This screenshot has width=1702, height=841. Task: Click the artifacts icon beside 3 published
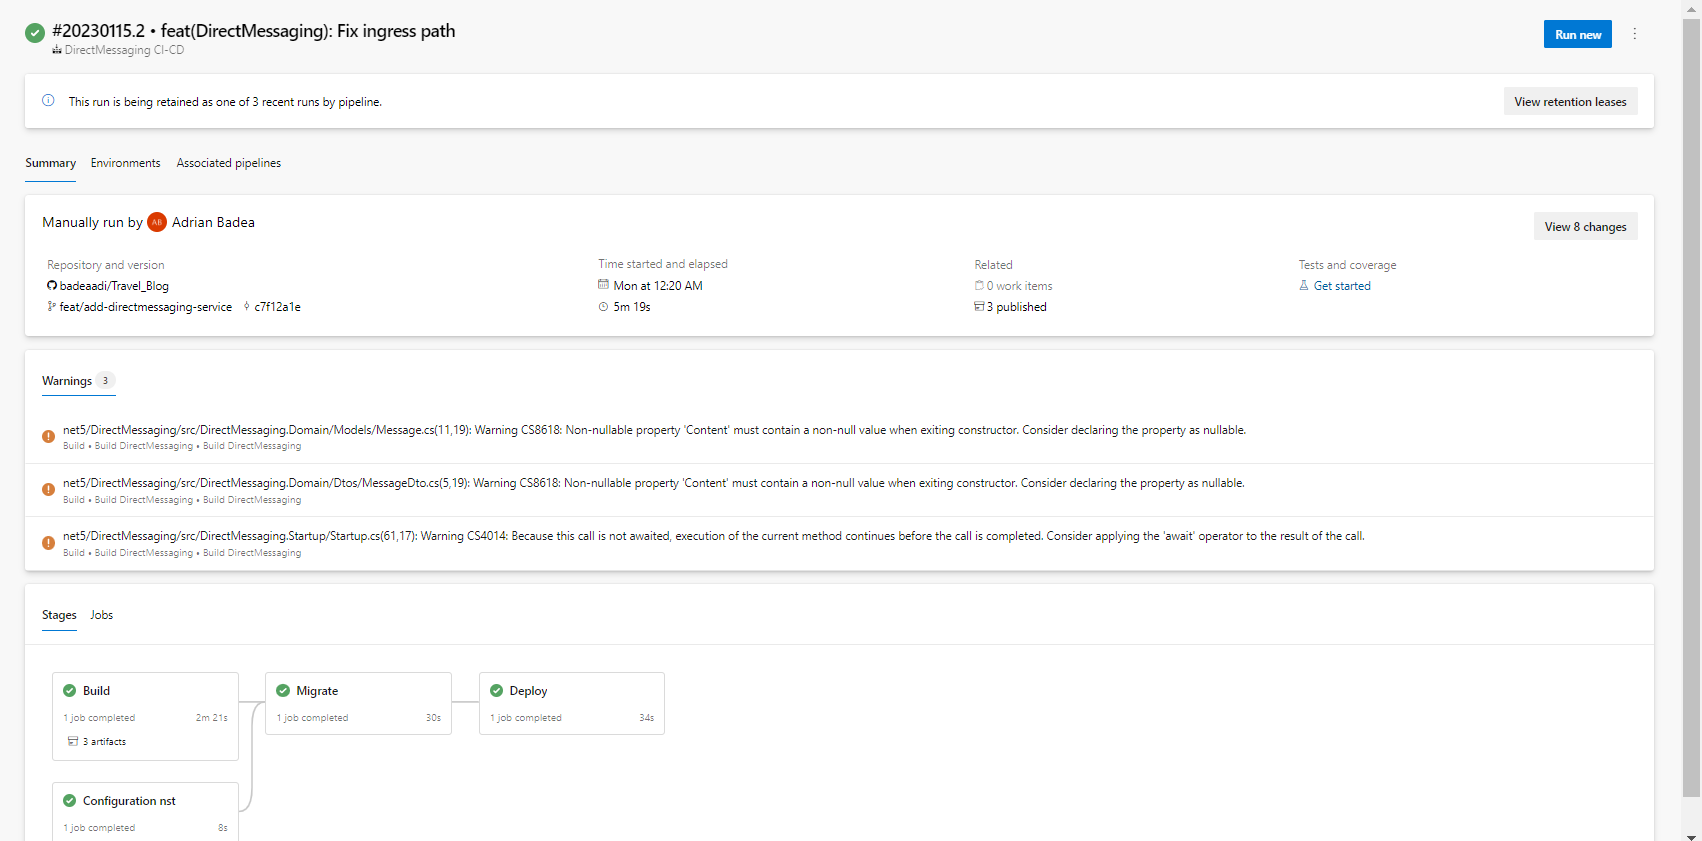[979, 307]
